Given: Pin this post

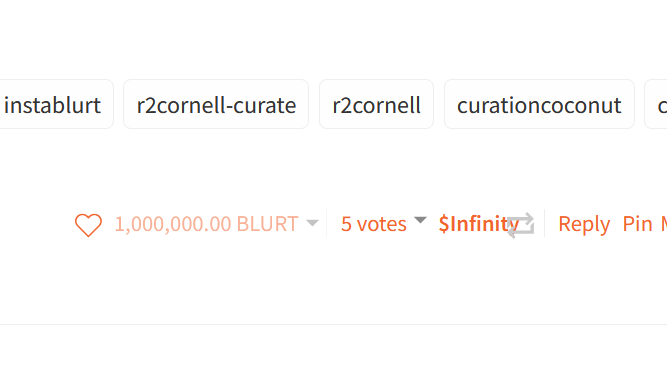Looking at the screenshot, I should [637, 224].
